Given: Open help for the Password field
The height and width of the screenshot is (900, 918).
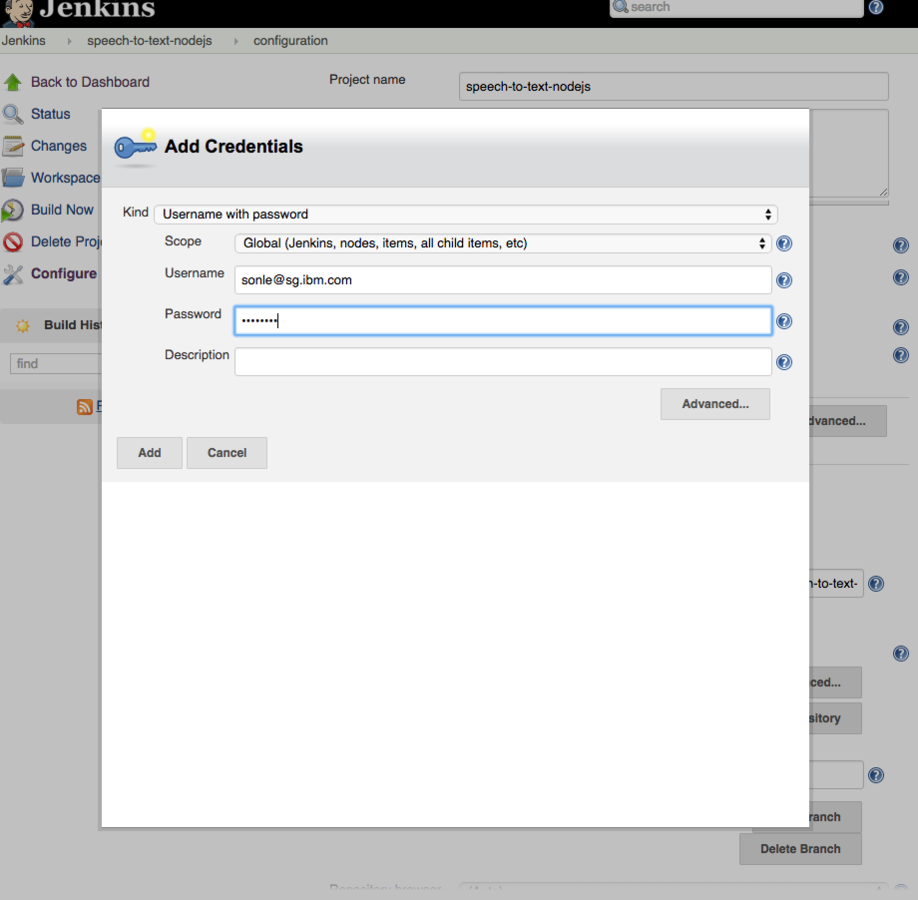Looking at the screenshot, I should [784, 321].
